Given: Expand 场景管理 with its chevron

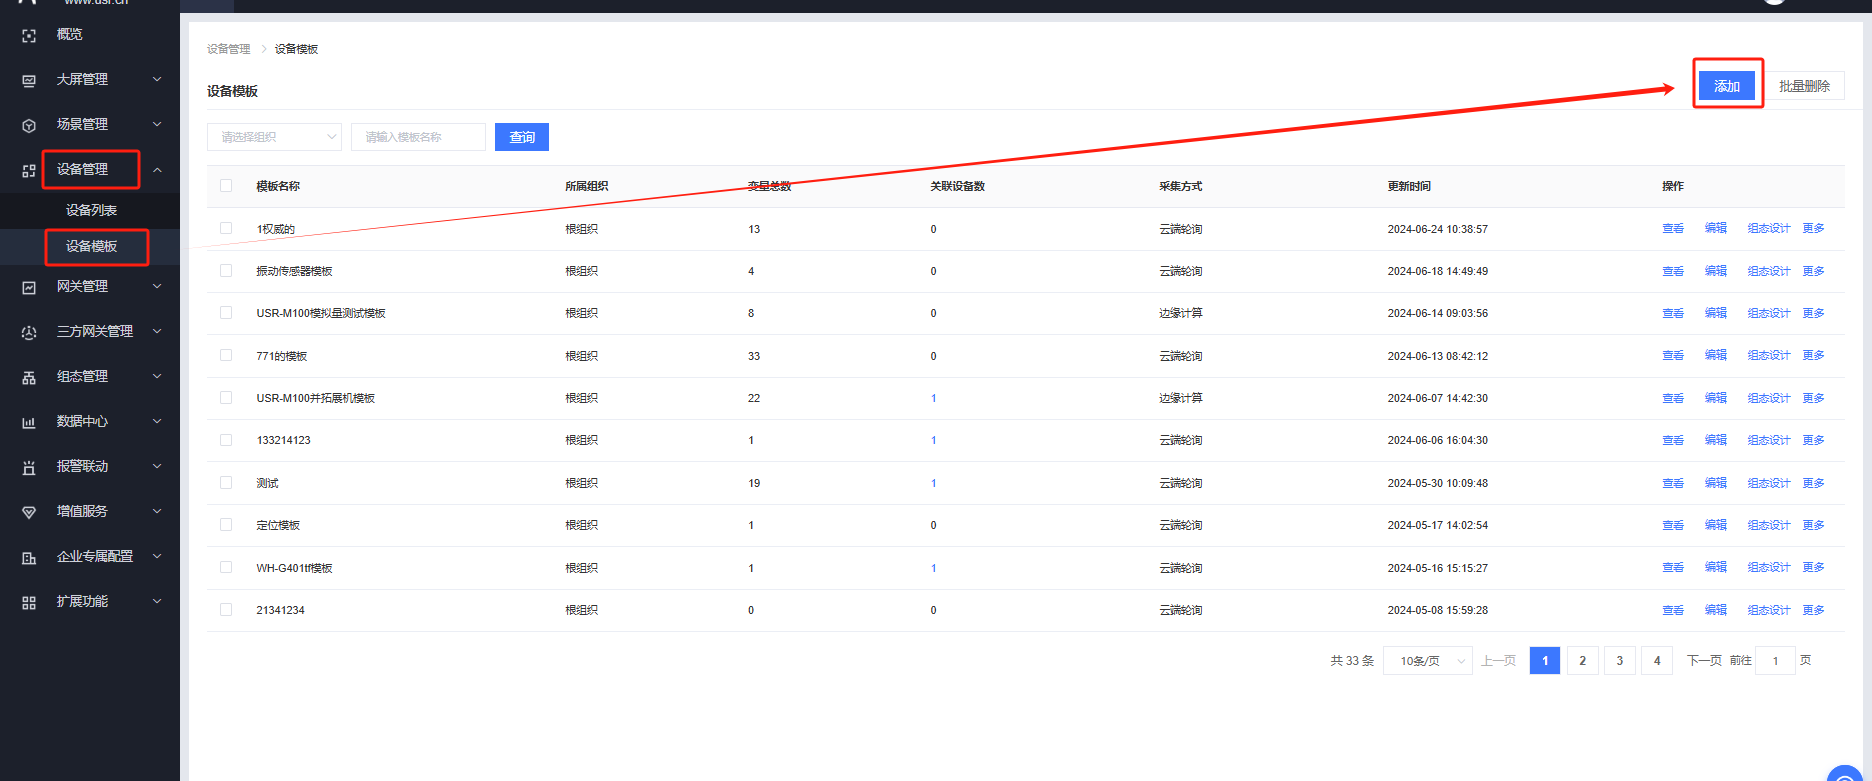Looking at the screenshot, I should pos(157,124).
